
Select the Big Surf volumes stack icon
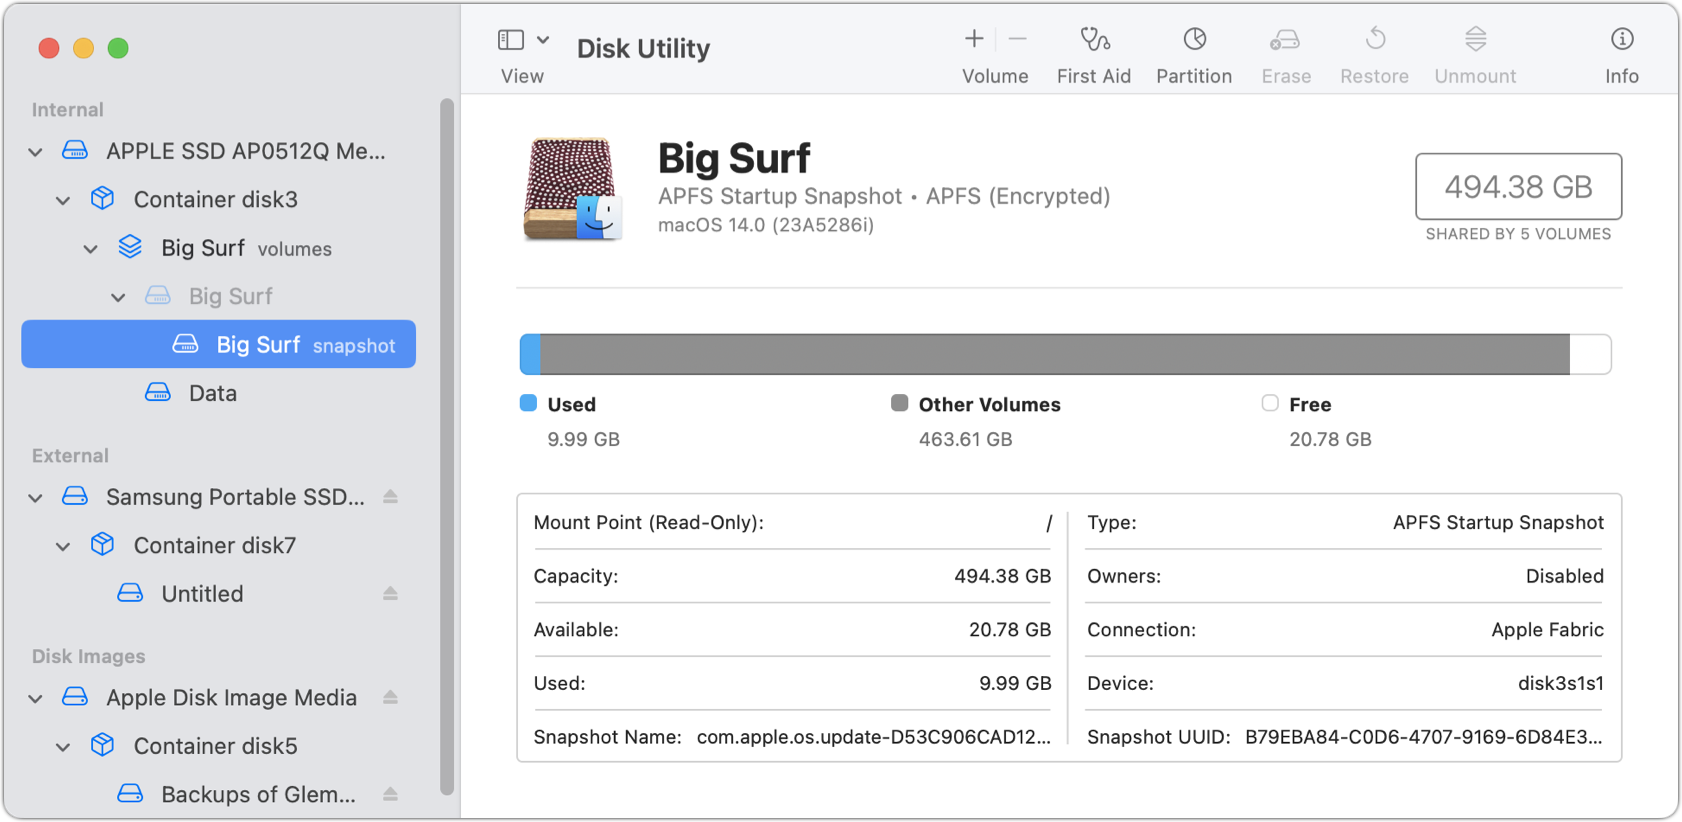click(x=130, y=247)
